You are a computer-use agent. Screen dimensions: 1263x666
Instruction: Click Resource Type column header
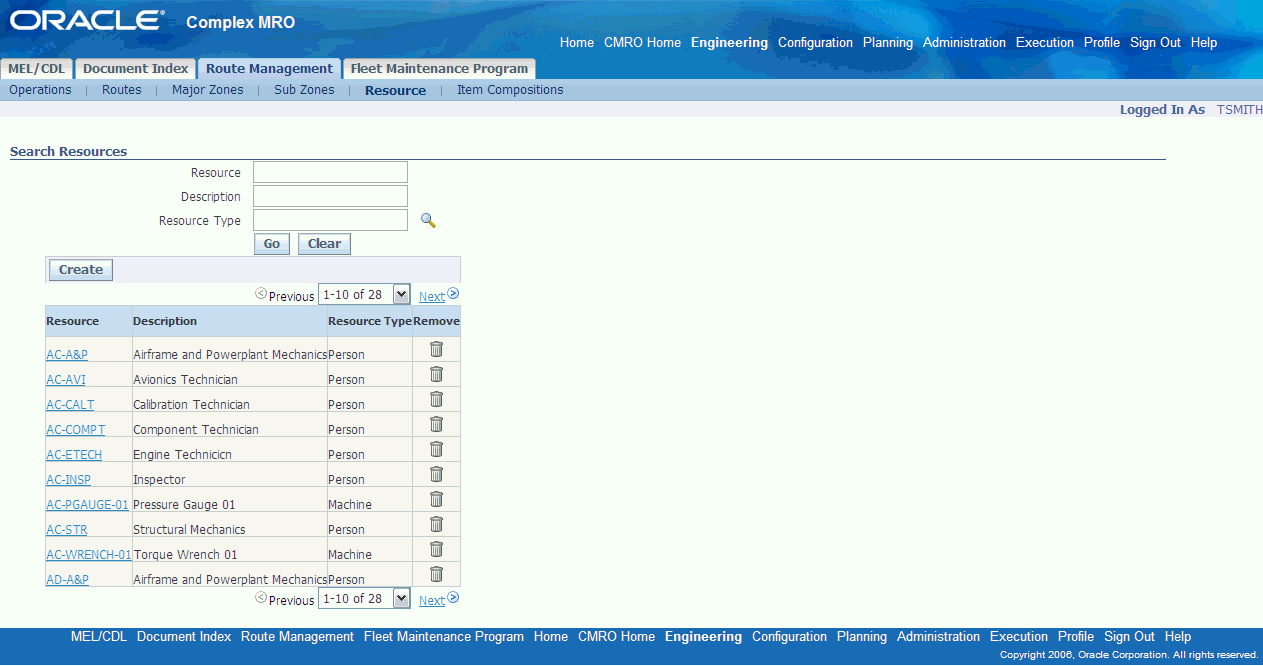coord(370,321)
